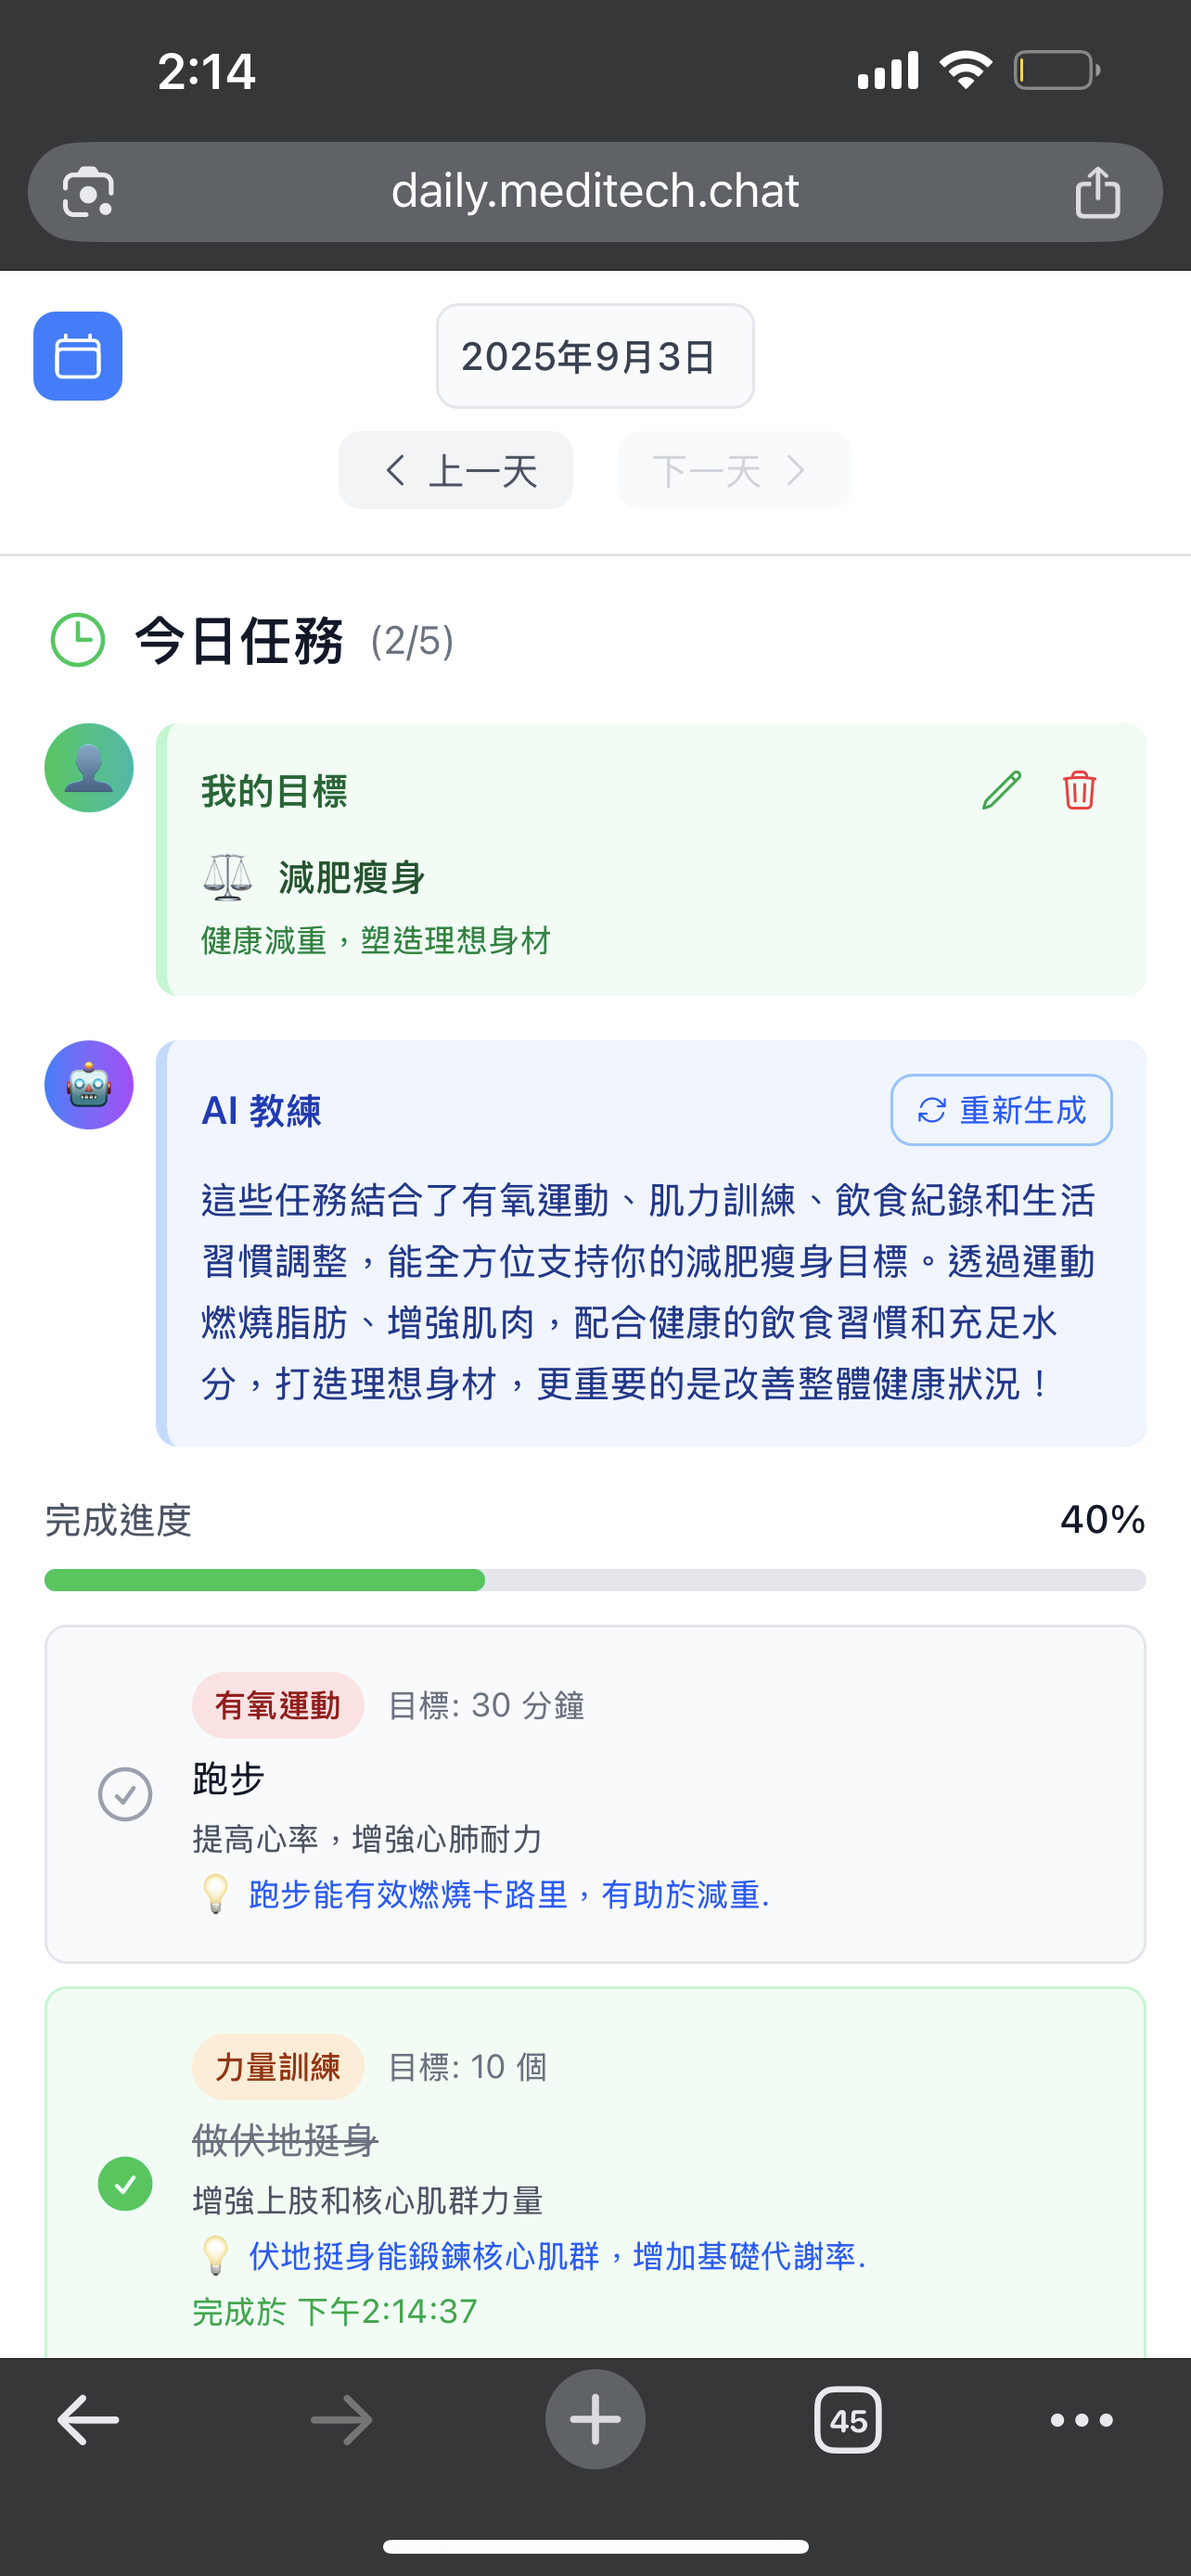Open new tab with plus icon
The image size is (1191, 2576).
(x=595, y=2420)
